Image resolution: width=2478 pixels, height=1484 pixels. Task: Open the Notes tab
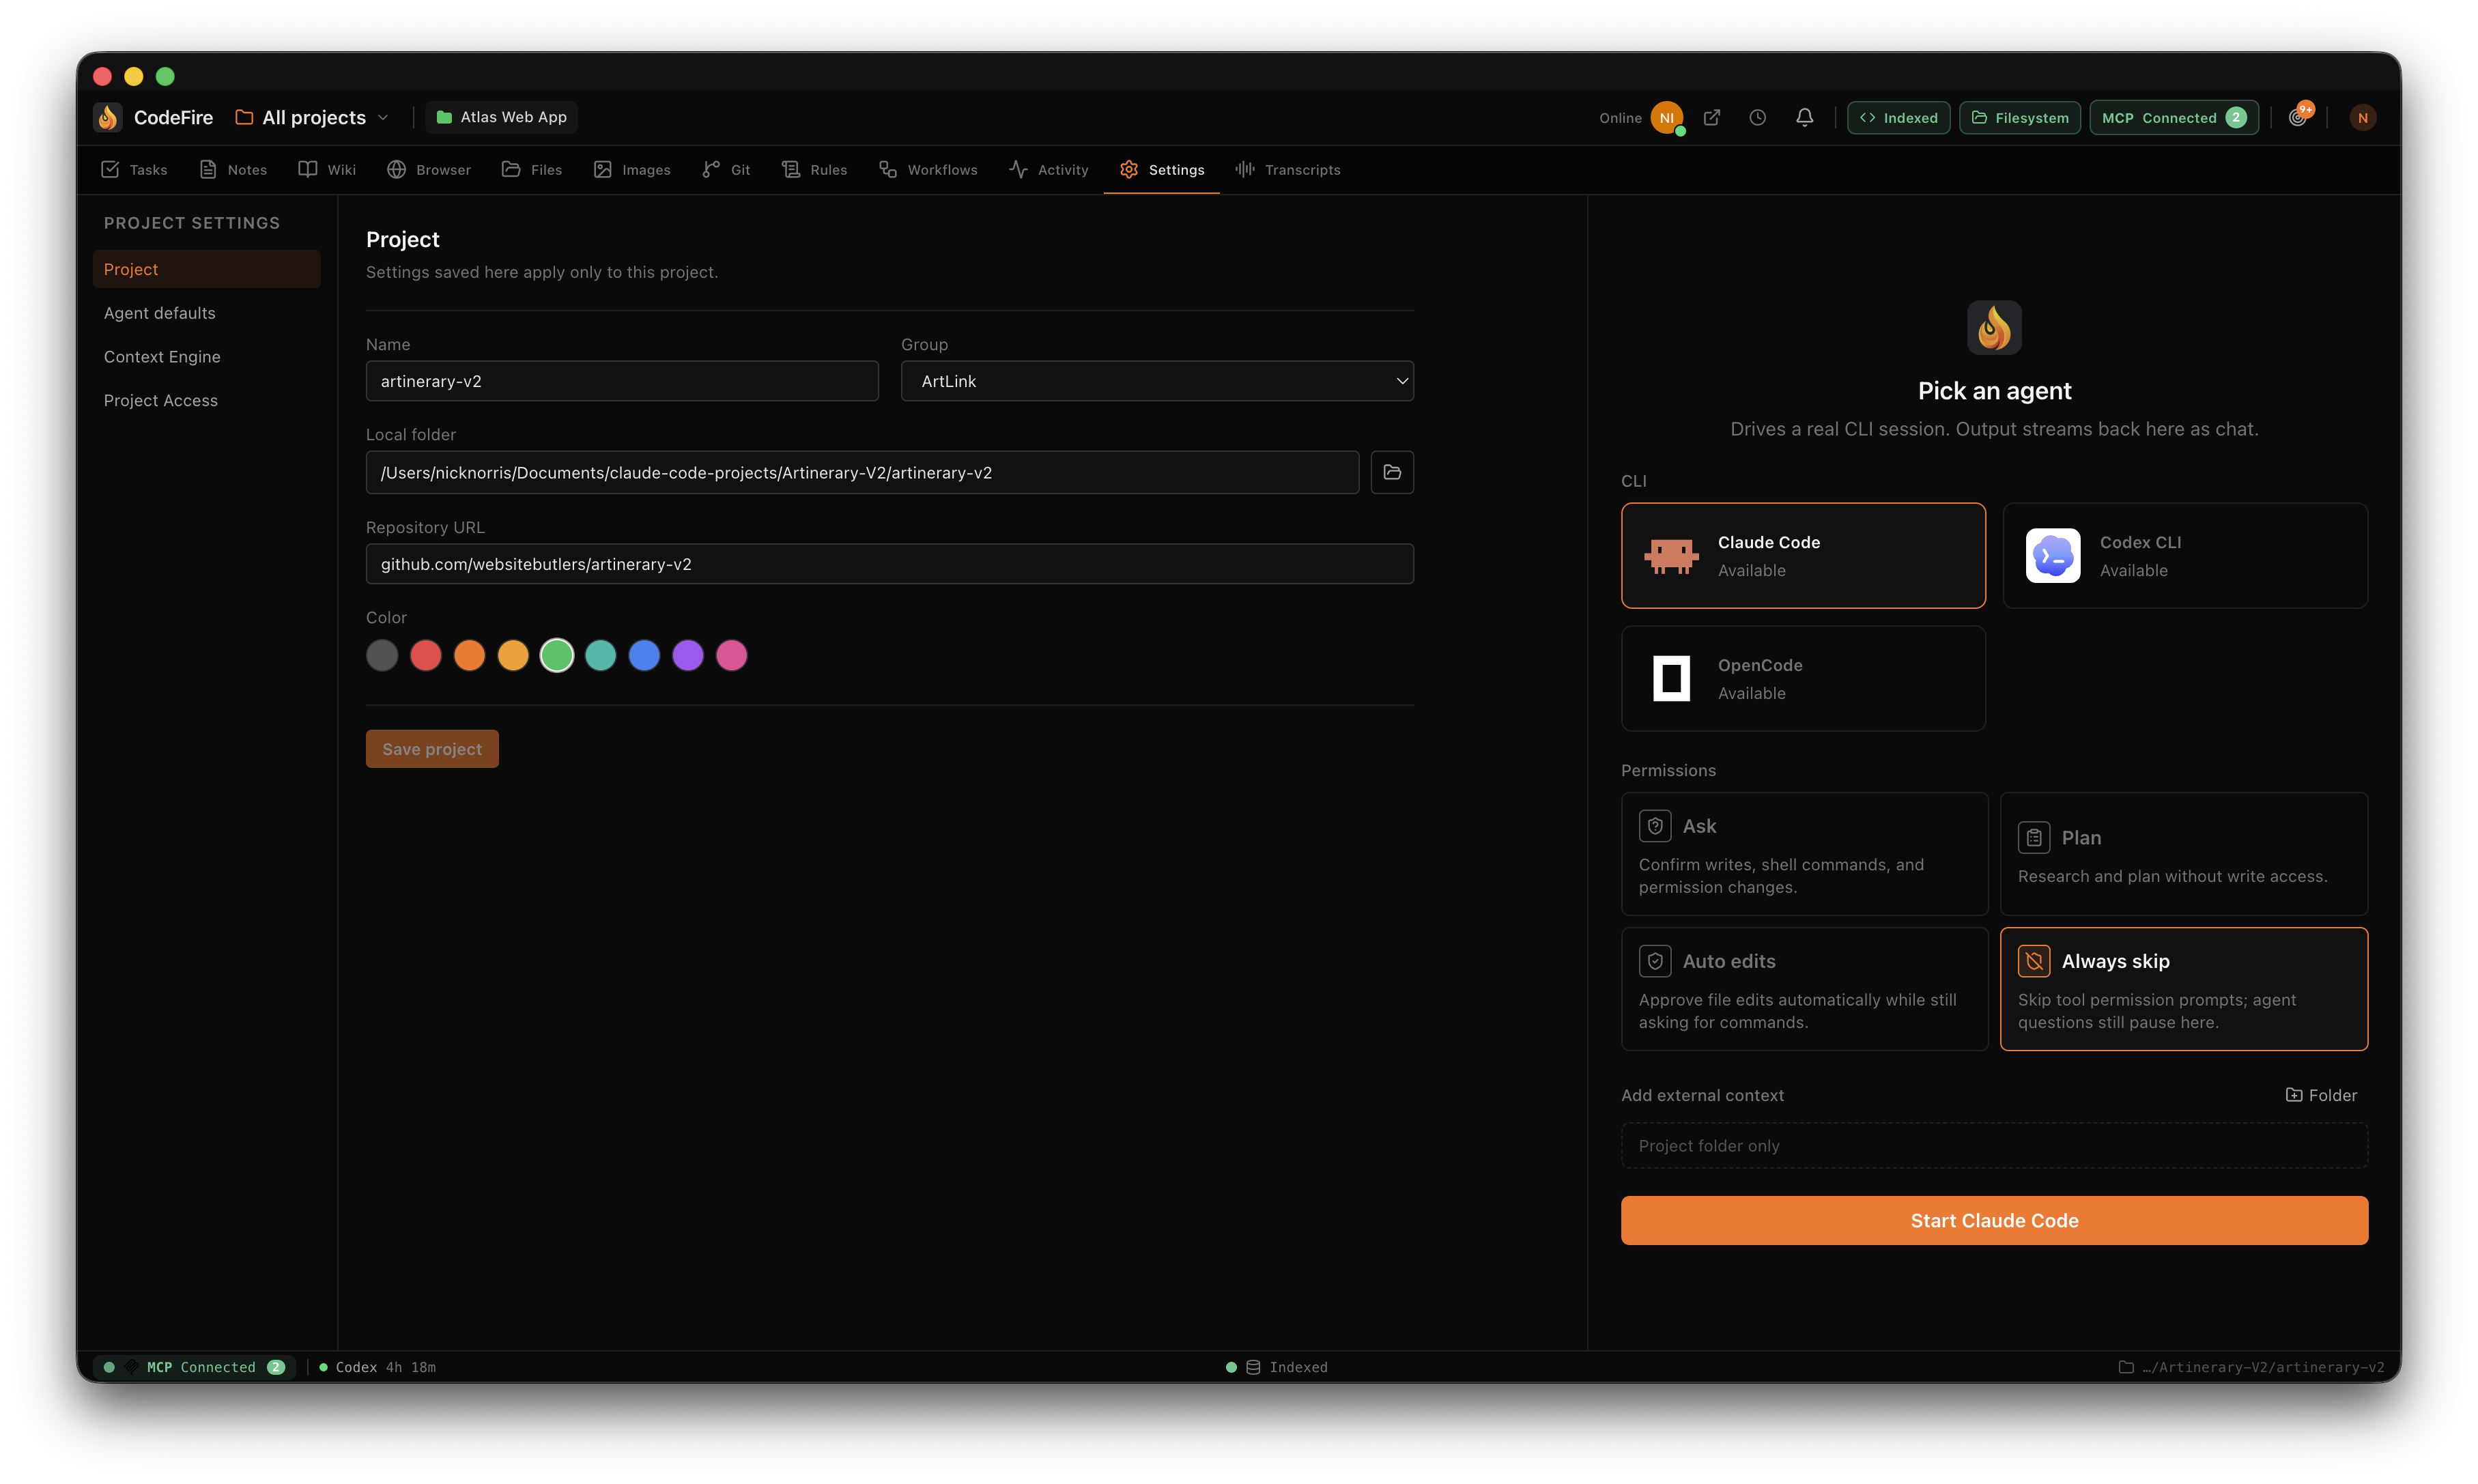coord(233,170)
